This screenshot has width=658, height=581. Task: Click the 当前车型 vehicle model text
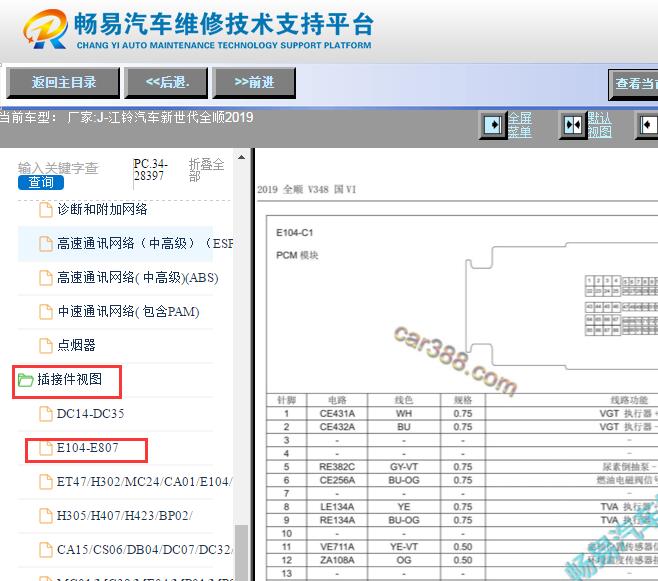126,117
